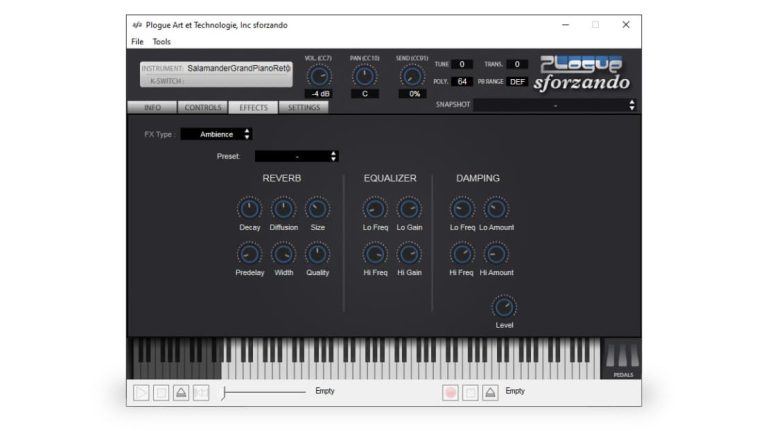Adjust the Vol (CC7) knob
Viewport: 768px width, 431px height.
pyautogui.click(x=319, y=76)
